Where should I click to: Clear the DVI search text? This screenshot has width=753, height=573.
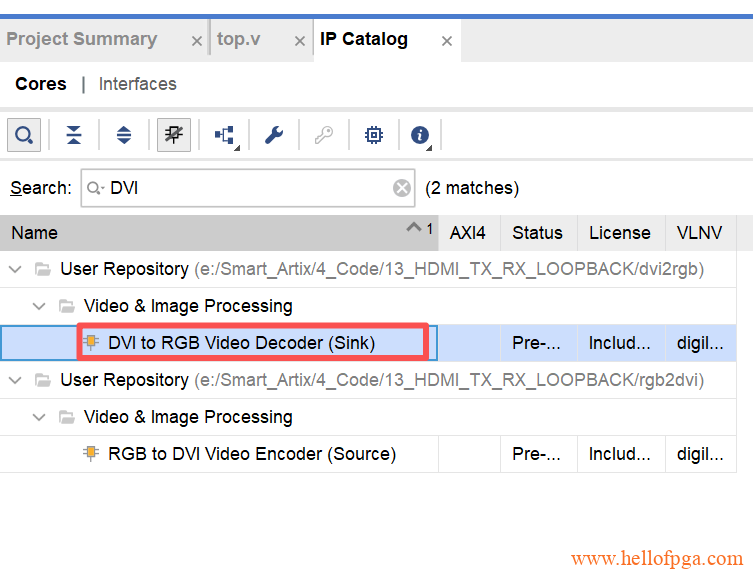(401, 188)
